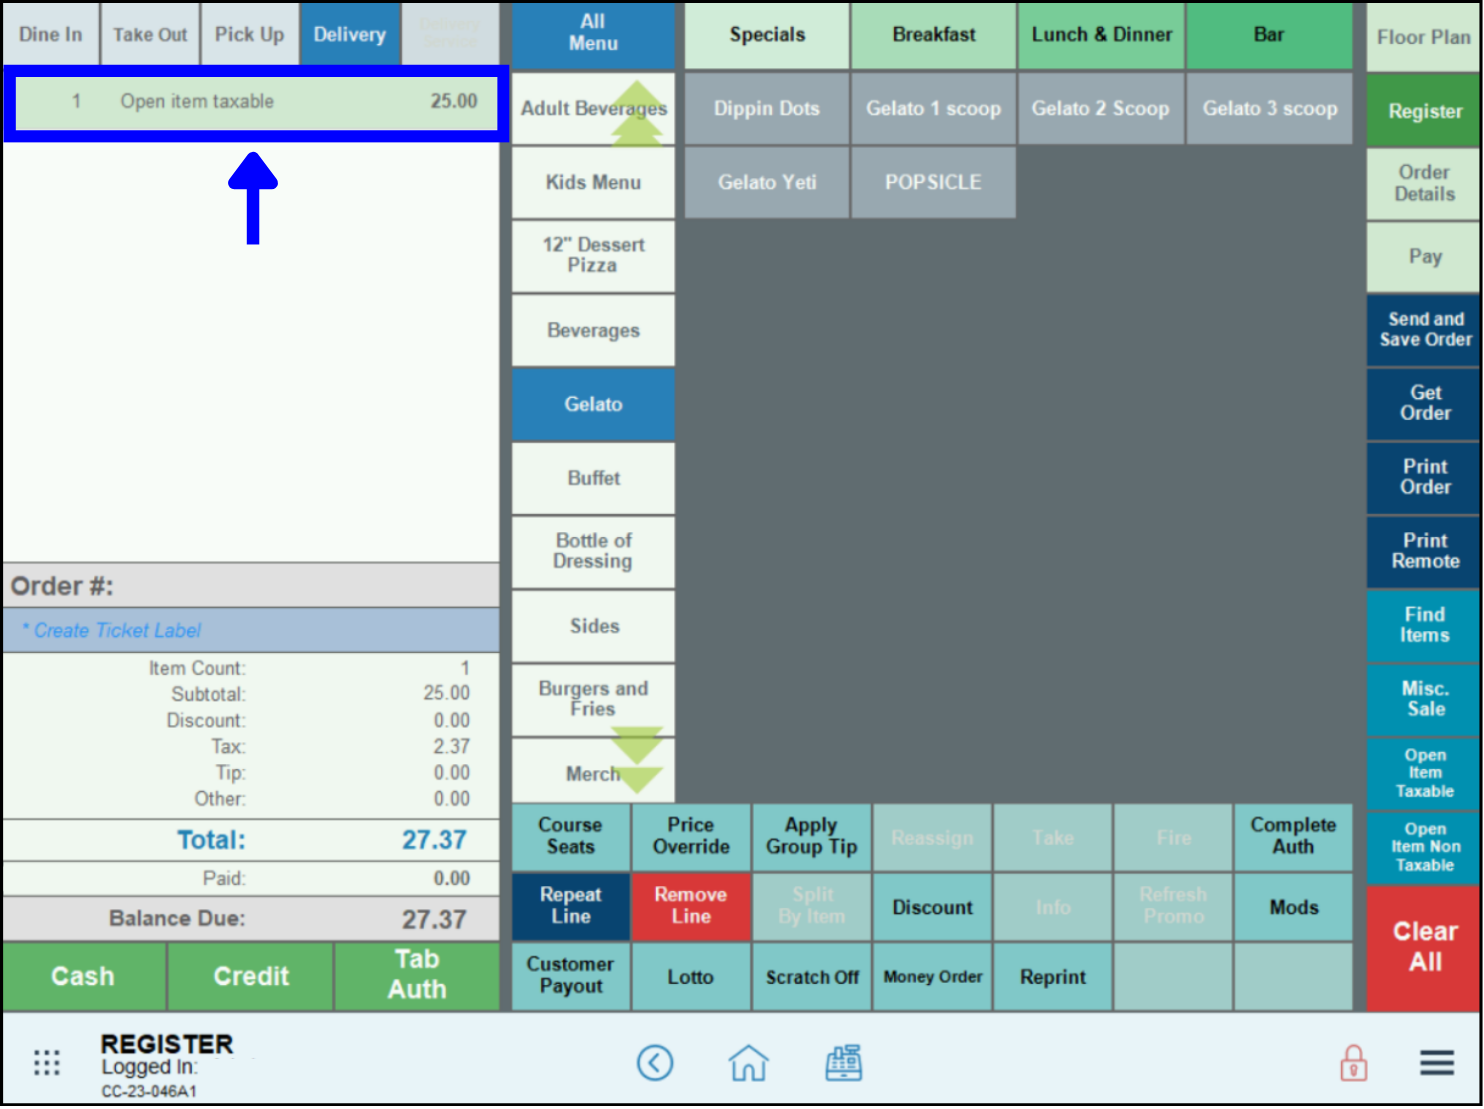Open the hamburger menu icon

point(1436,1063)
